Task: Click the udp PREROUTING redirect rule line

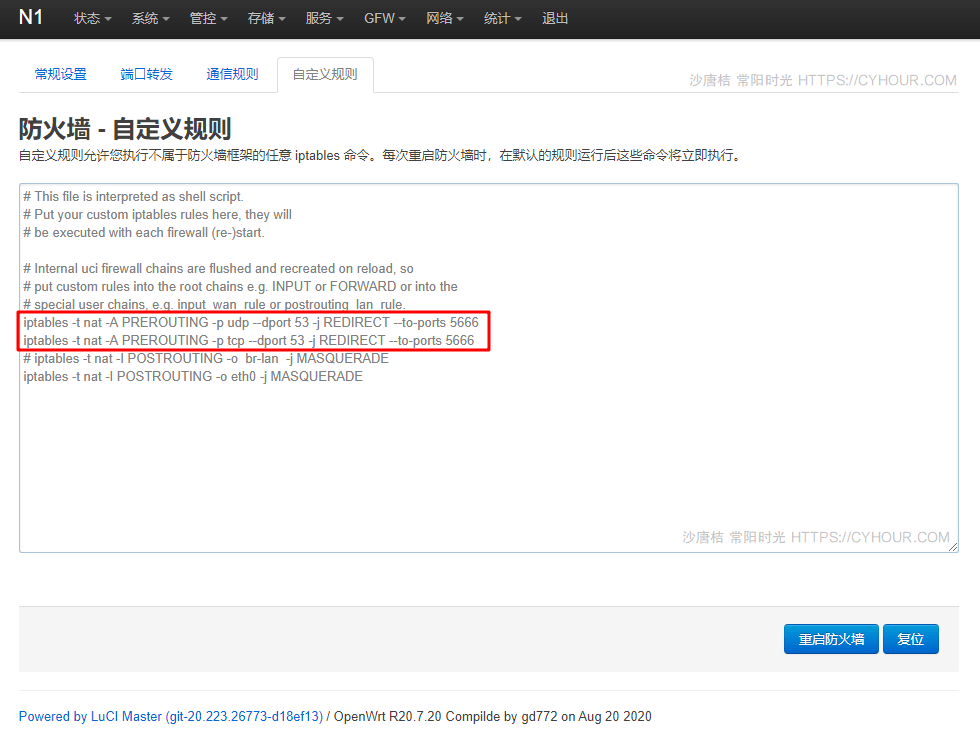Action: 251,323
